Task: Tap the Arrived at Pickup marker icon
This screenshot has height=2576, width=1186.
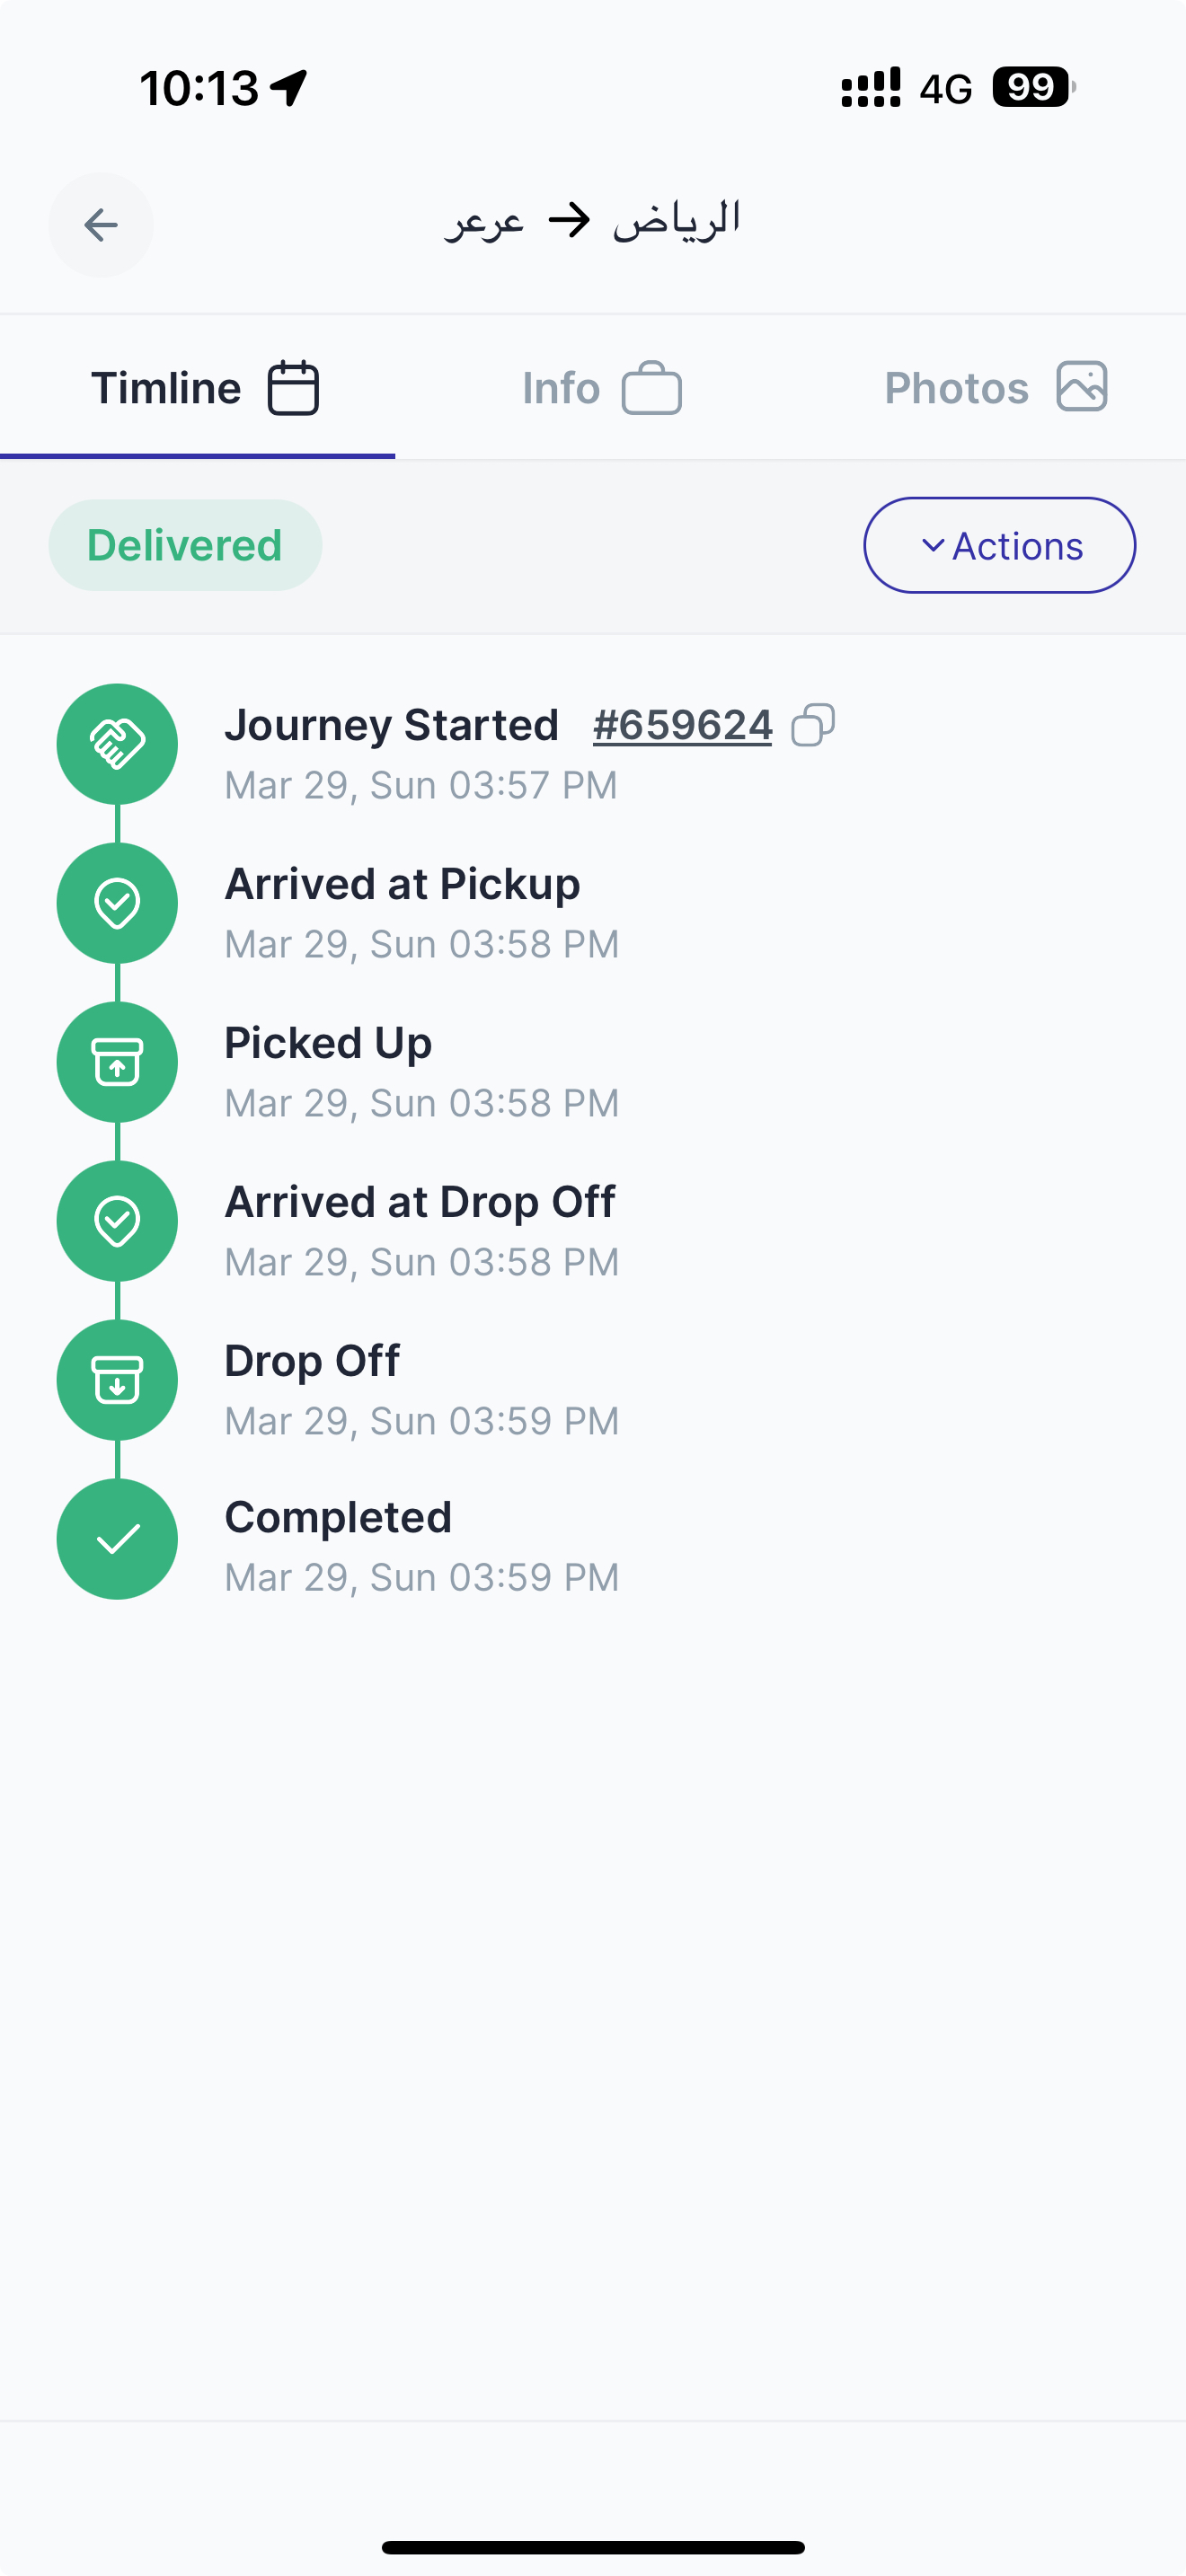Action: [x=117, y=903]
